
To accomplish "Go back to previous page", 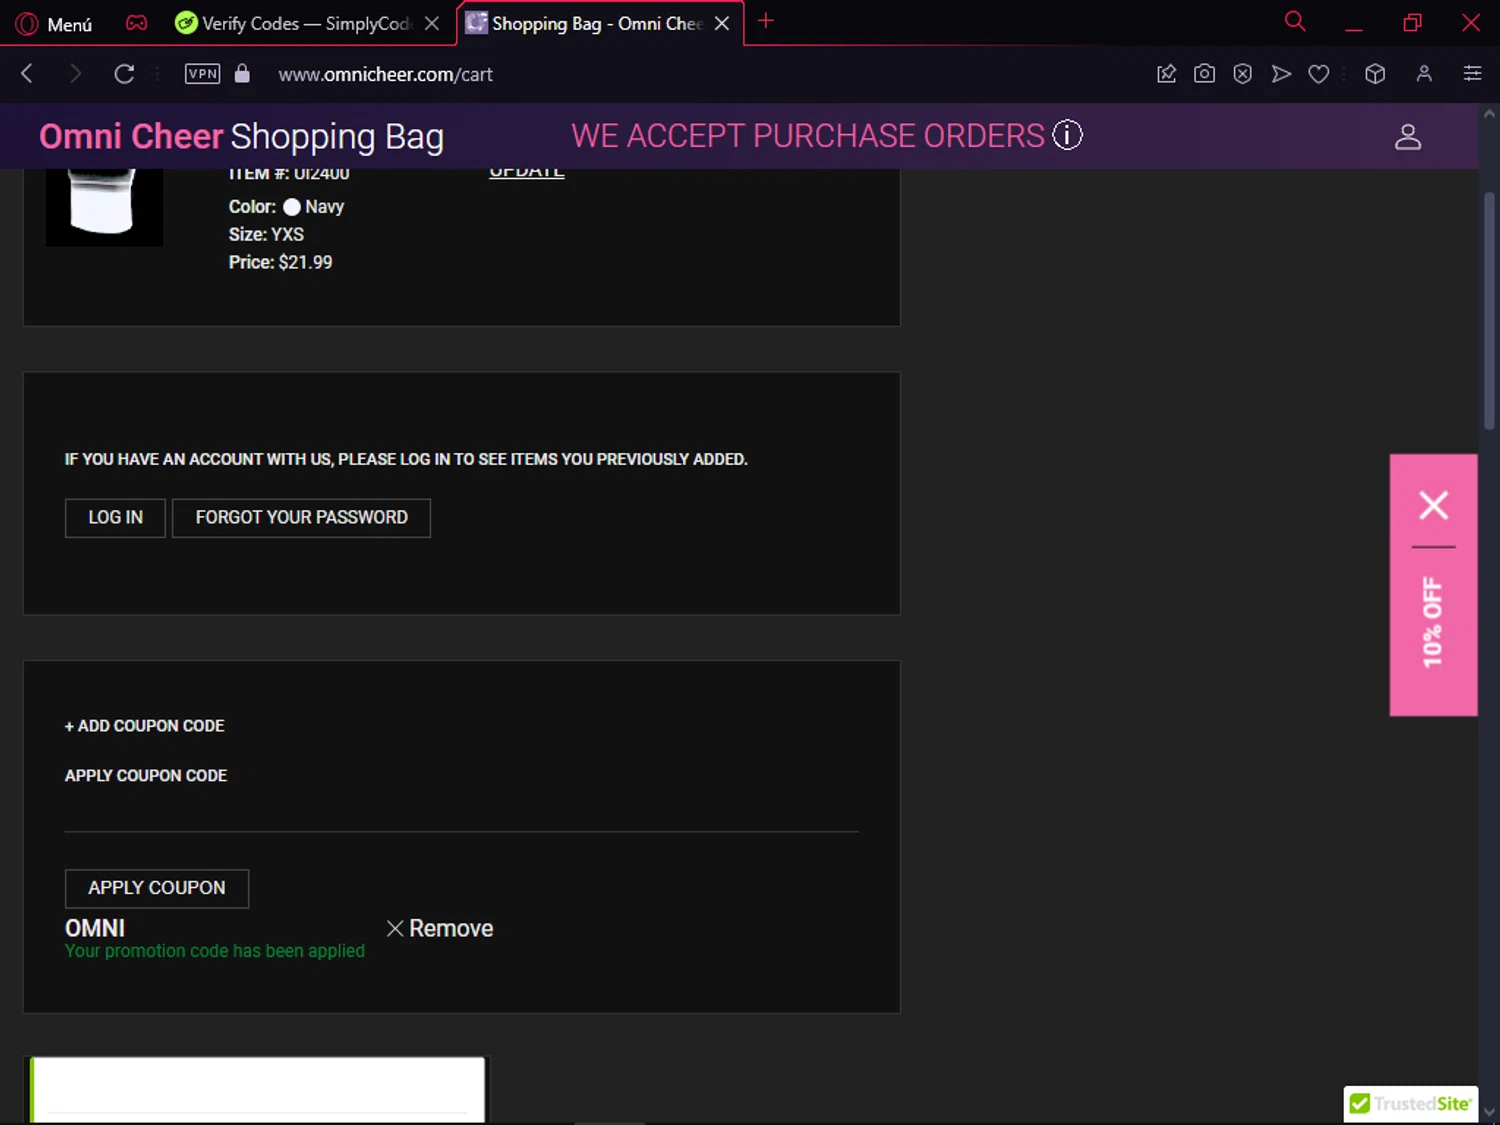I will click(x=27, y=73).
